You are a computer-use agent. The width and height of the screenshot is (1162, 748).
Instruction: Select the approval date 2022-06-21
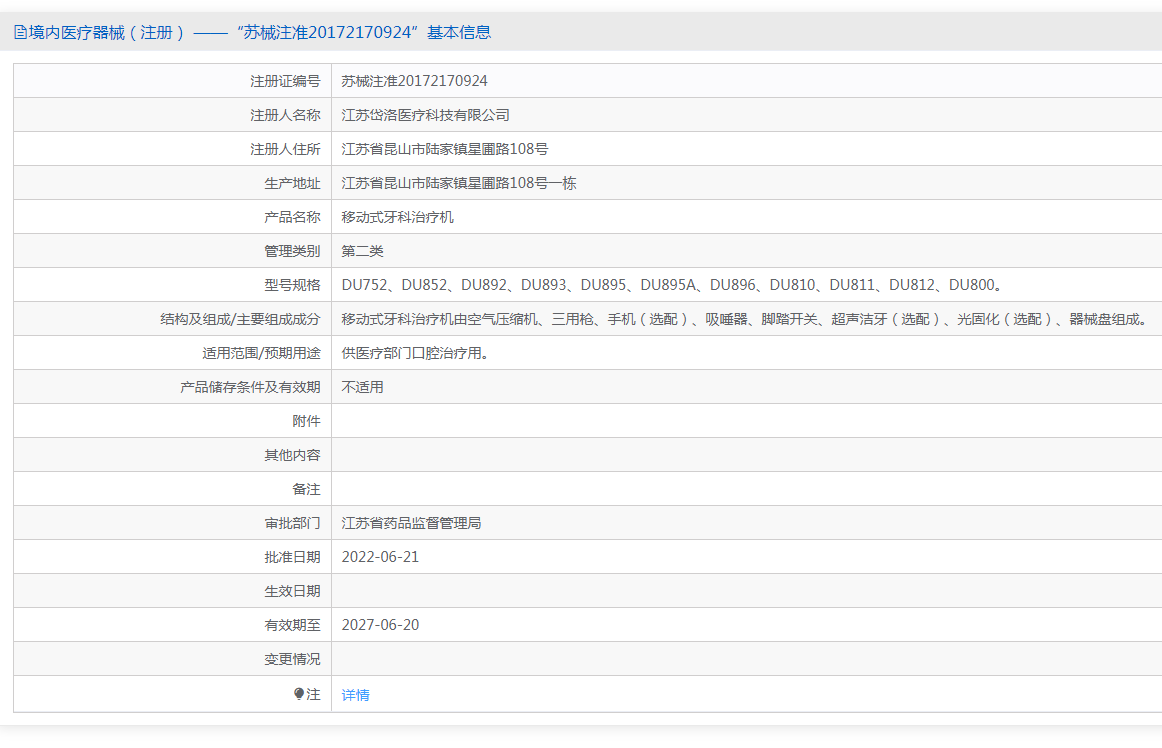(x=381, y=557)
